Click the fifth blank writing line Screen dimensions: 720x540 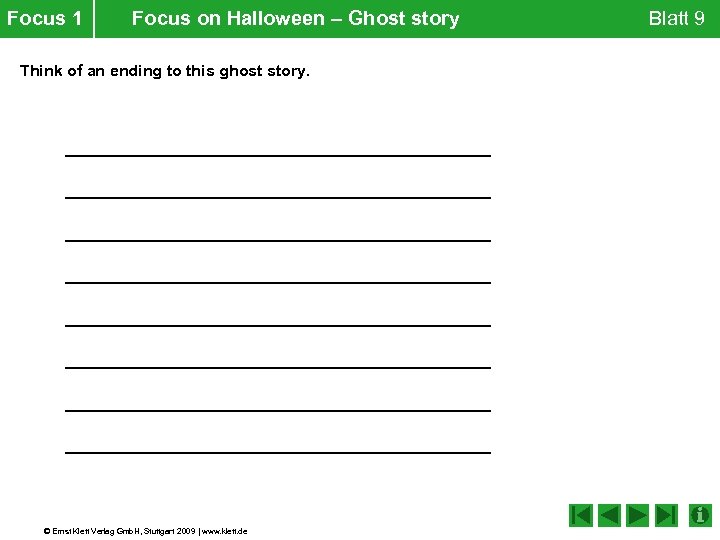point(278,323)
